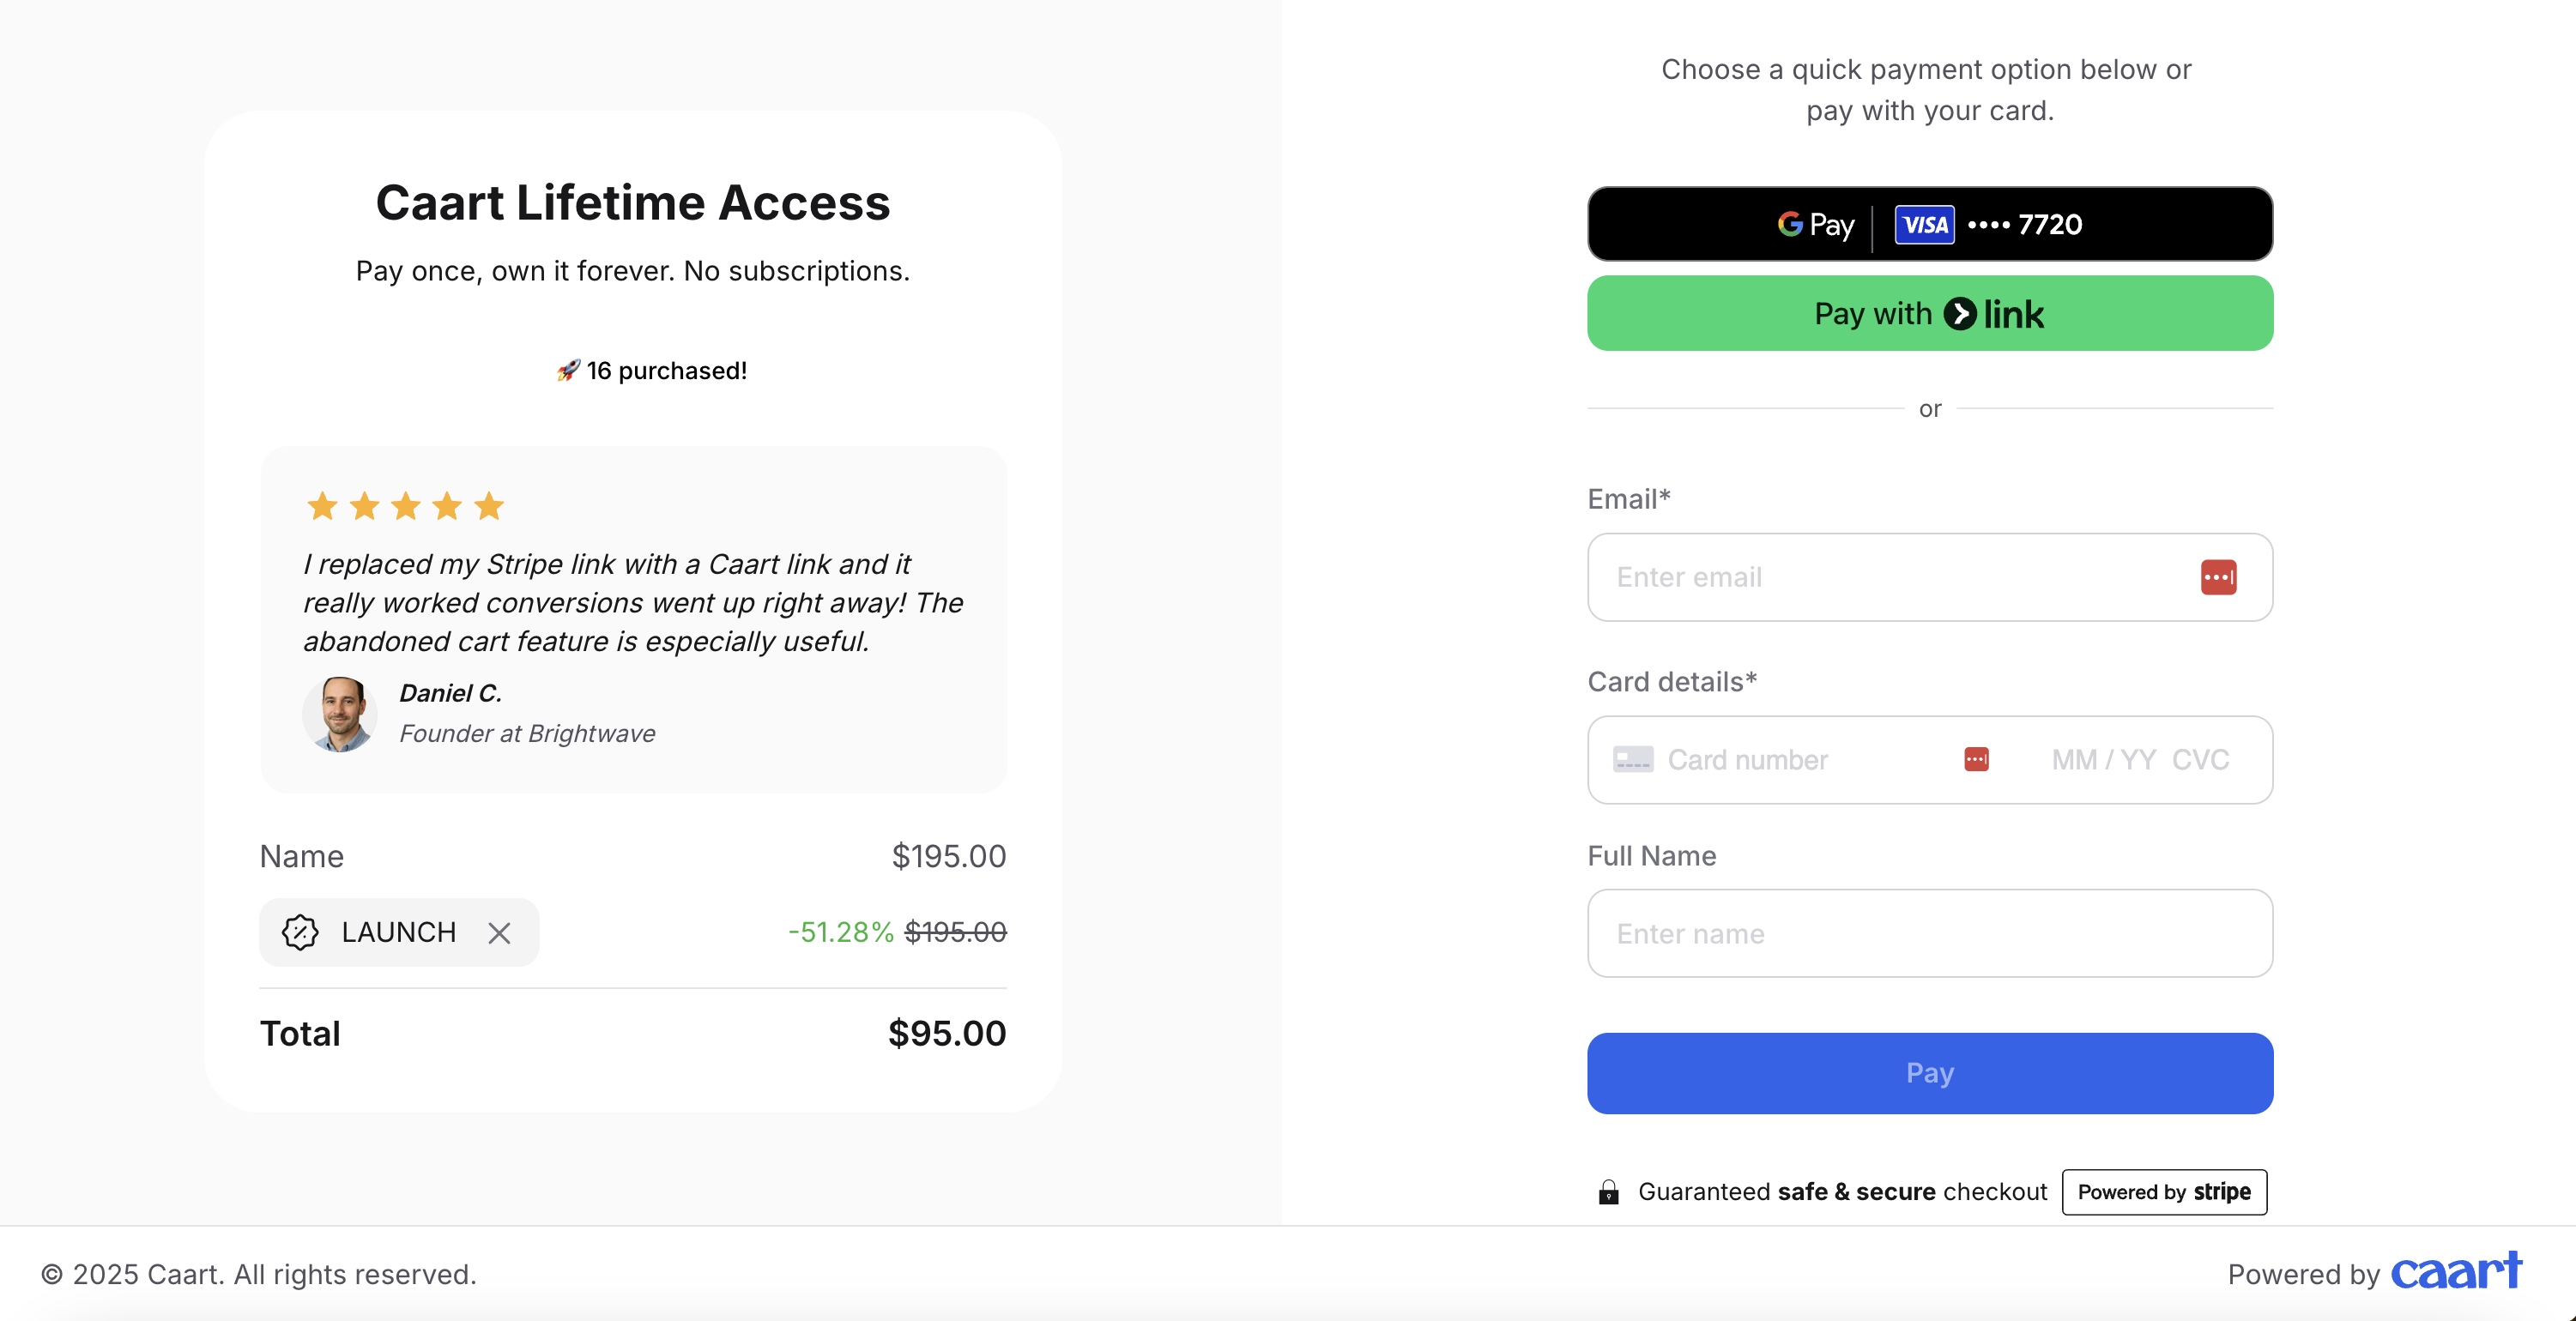Click Daniel C.'s profile photo

pyautogui.click(x=339, y=714)
